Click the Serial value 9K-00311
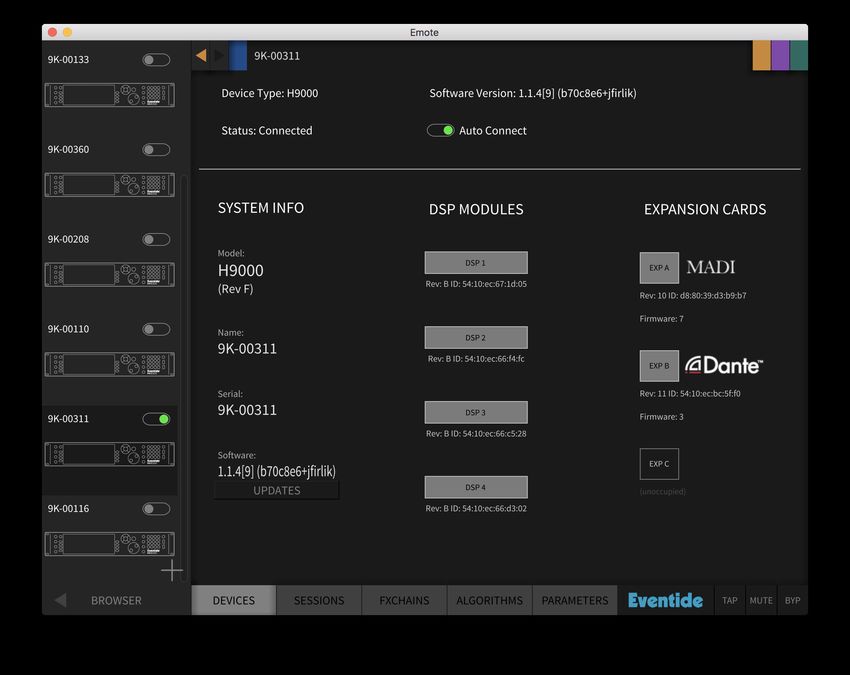Viewport: 850px width, 675px height. click(x=247, y=410)
